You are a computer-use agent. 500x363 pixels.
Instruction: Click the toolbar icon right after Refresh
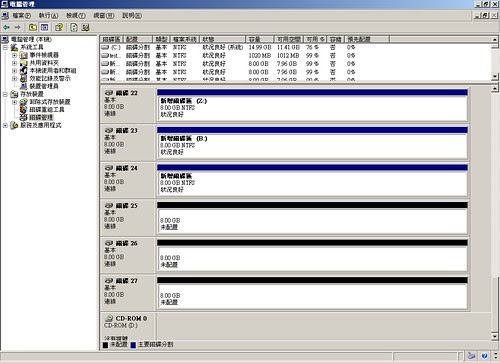tap(86, 27)
